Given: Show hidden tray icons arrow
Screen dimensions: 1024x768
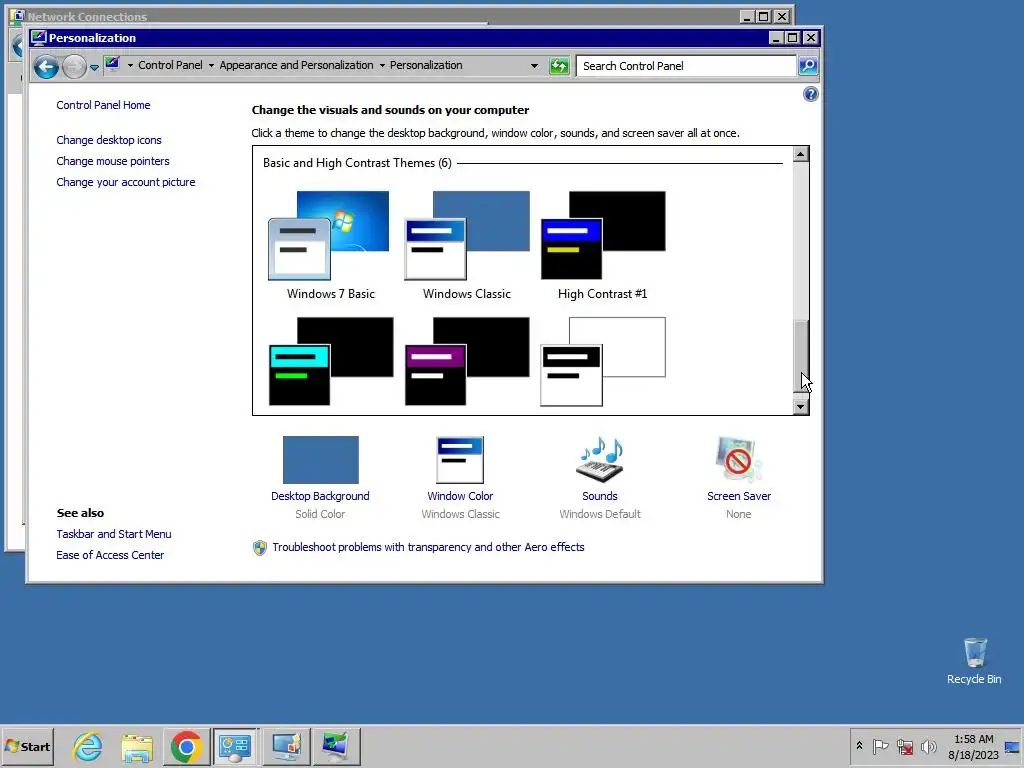Looking at the screenshot, I should click(x=859, y=746).
